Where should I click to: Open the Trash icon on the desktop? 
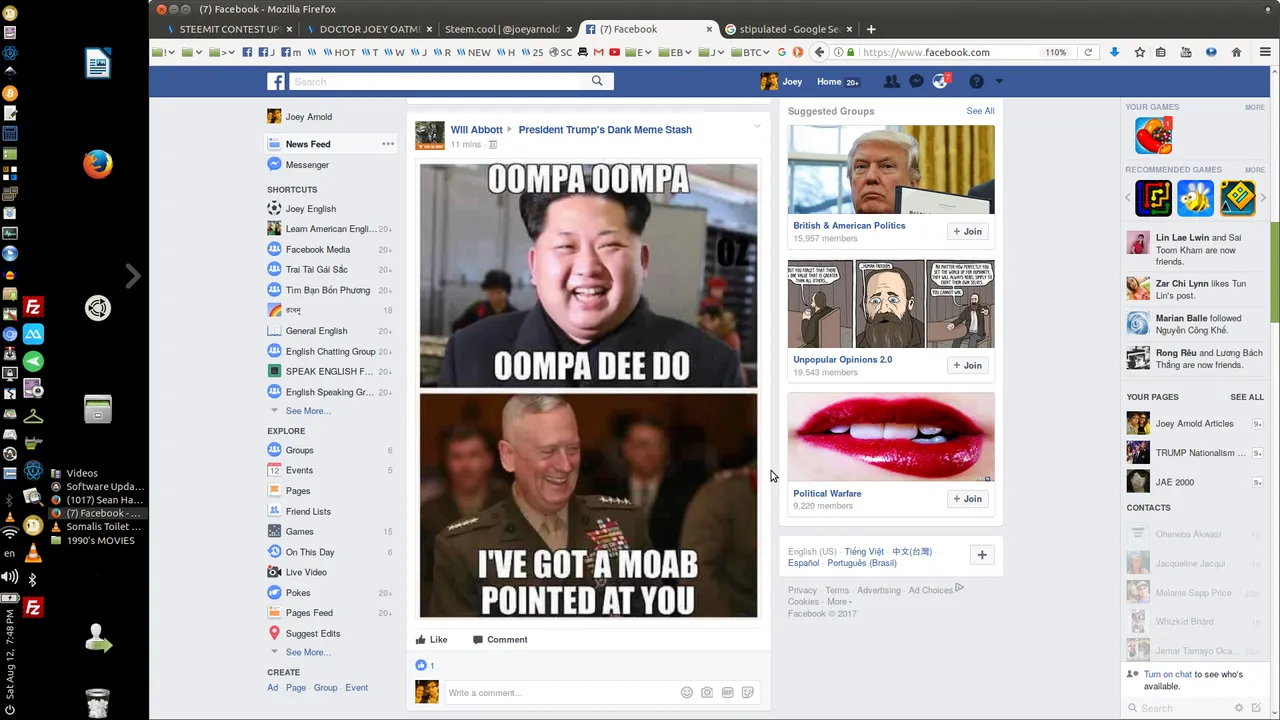pyautogui.click(x=97, y=702)
